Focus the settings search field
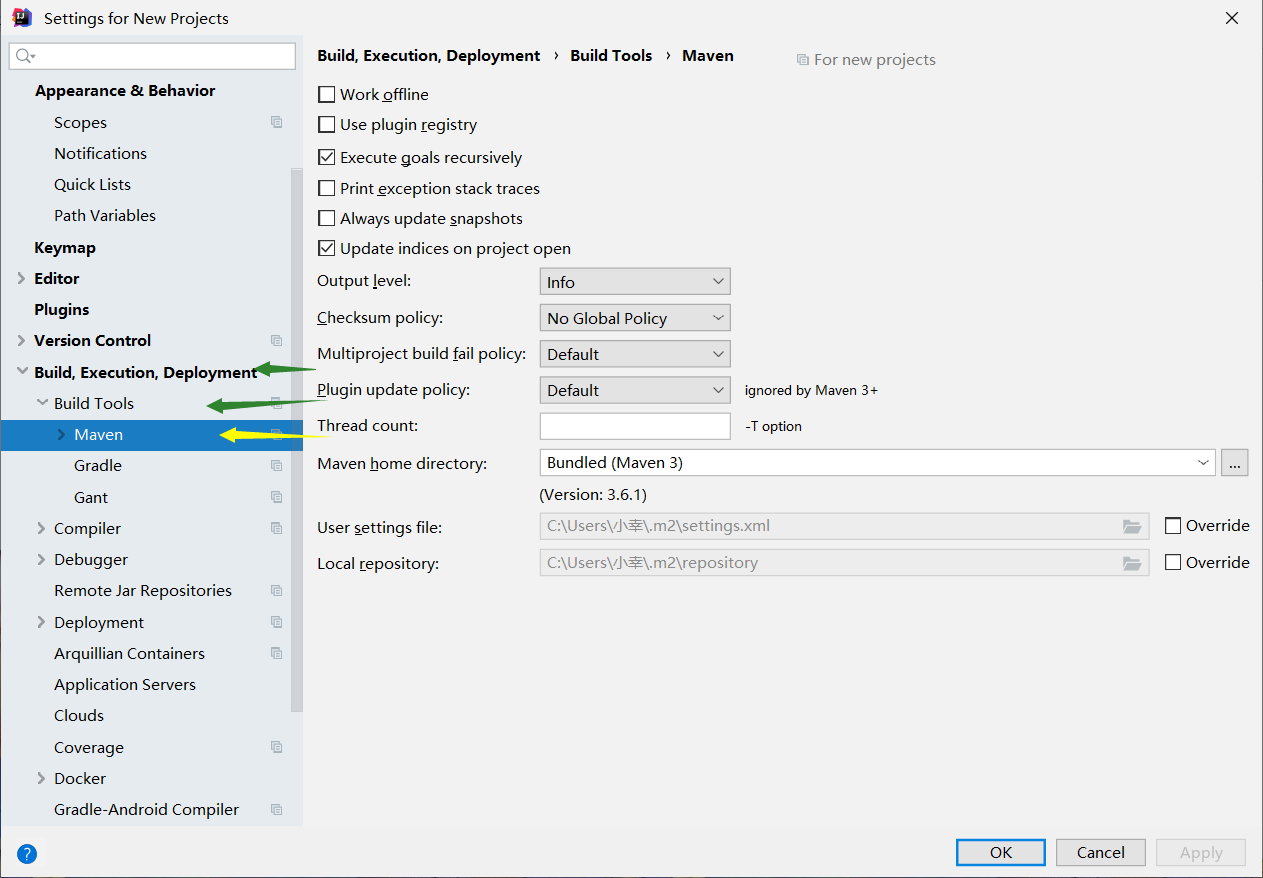This screenshot has width=1263, height=878. pyautogui.click(x=152, y=56)
